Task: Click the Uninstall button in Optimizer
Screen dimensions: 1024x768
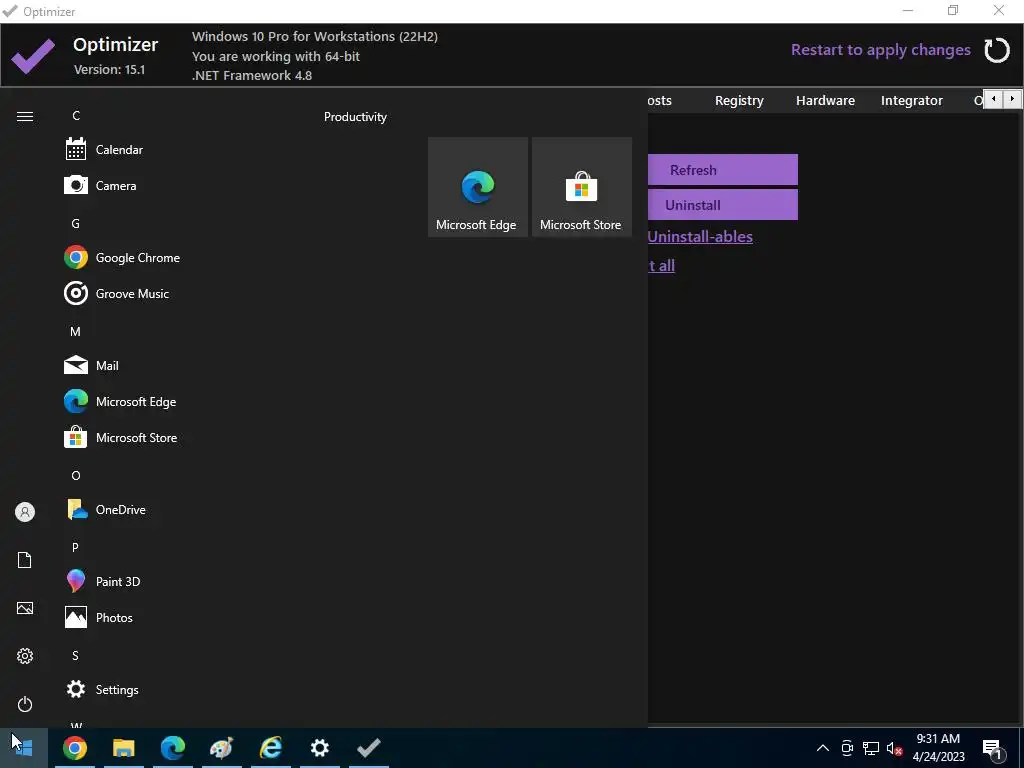Action: coord(723,204)
